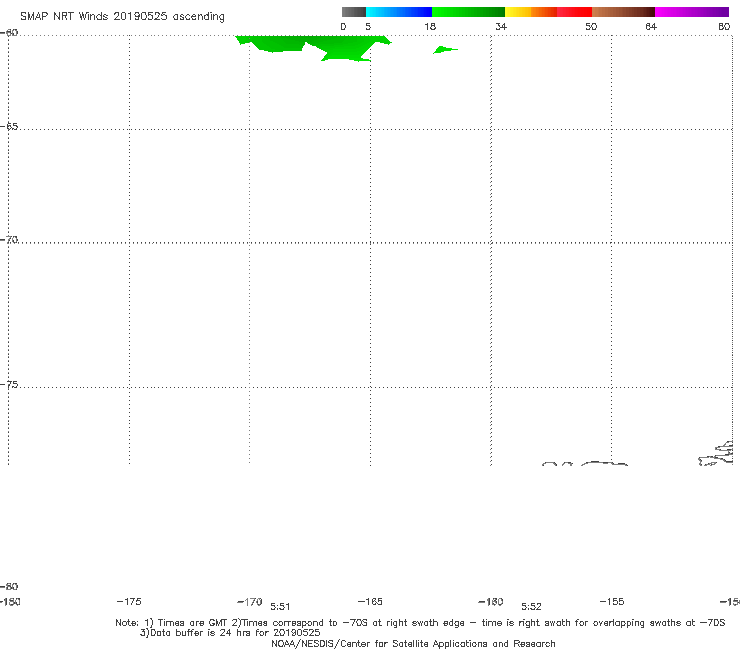
Task: Click the gray segment of the wind color bar
Action: [x=353, y=12]
